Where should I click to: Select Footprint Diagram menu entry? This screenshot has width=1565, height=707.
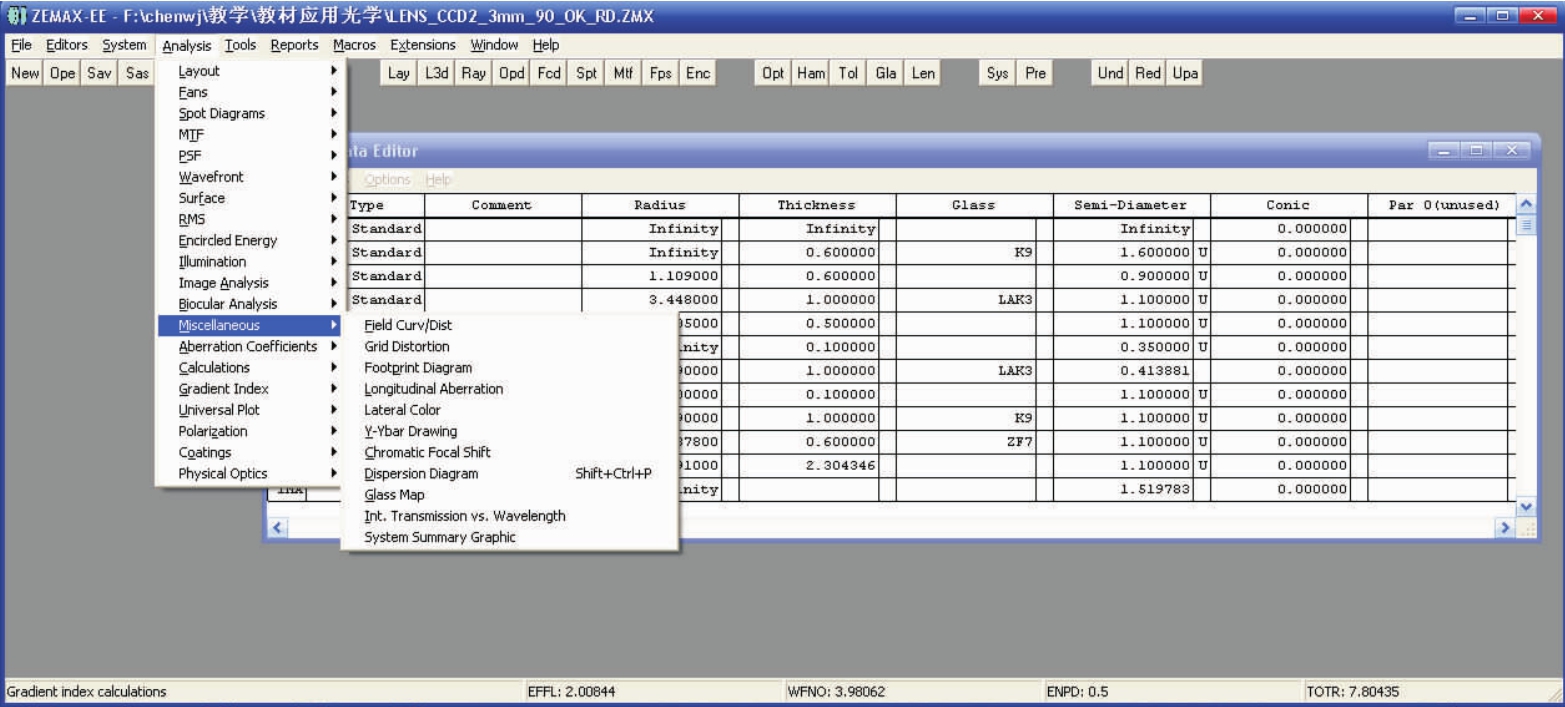pos(509,368)
